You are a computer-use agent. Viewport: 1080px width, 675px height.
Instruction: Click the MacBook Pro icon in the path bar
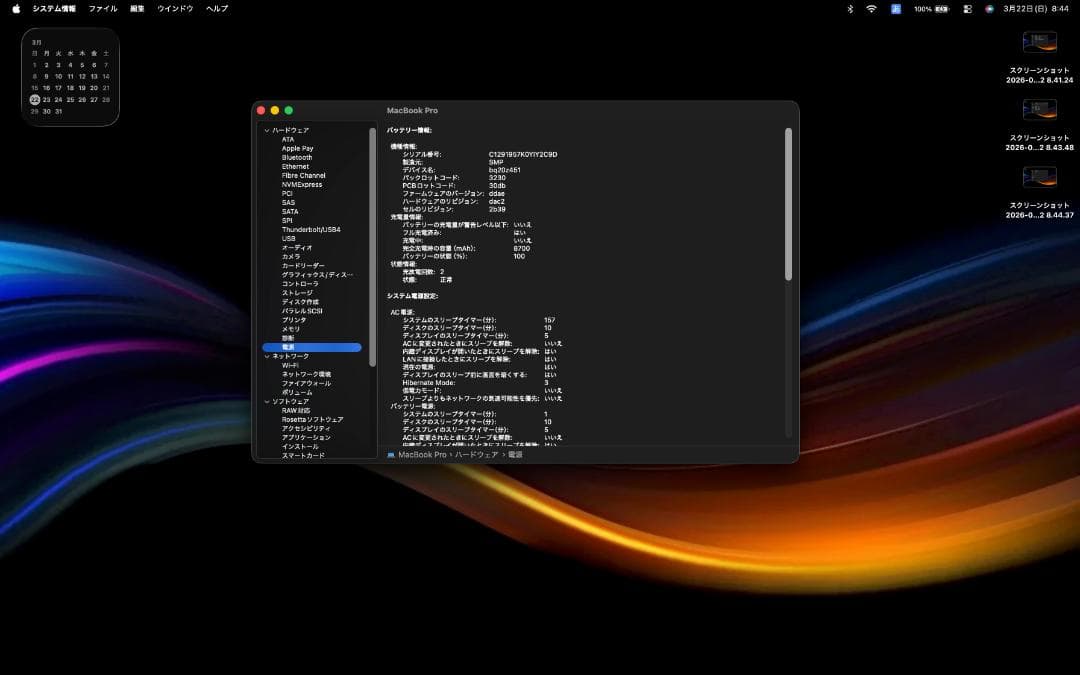pos(391,455)
